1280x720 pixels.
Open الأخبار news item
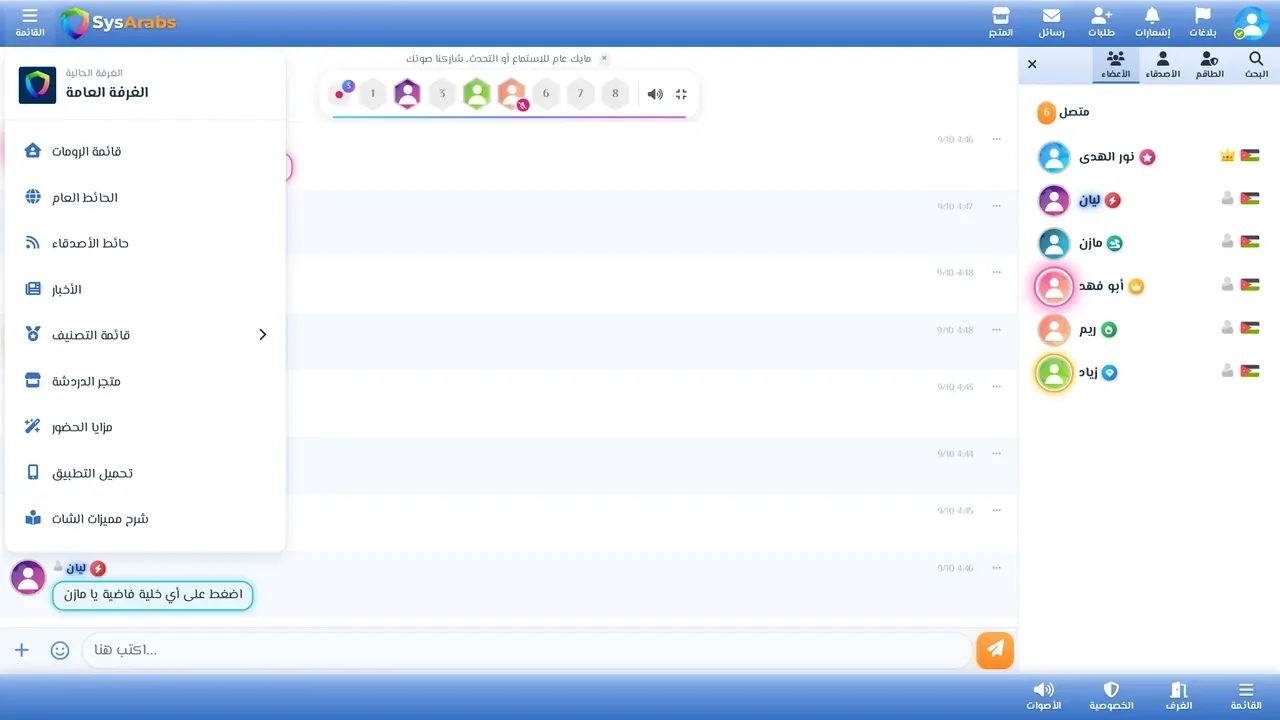[x=145, y=289]
